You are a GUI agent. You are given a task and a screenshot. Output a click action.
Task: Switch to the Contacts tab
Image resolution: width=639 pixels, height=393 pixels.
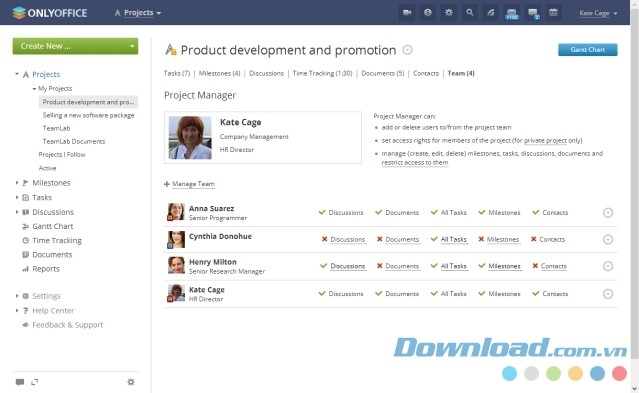426,73
